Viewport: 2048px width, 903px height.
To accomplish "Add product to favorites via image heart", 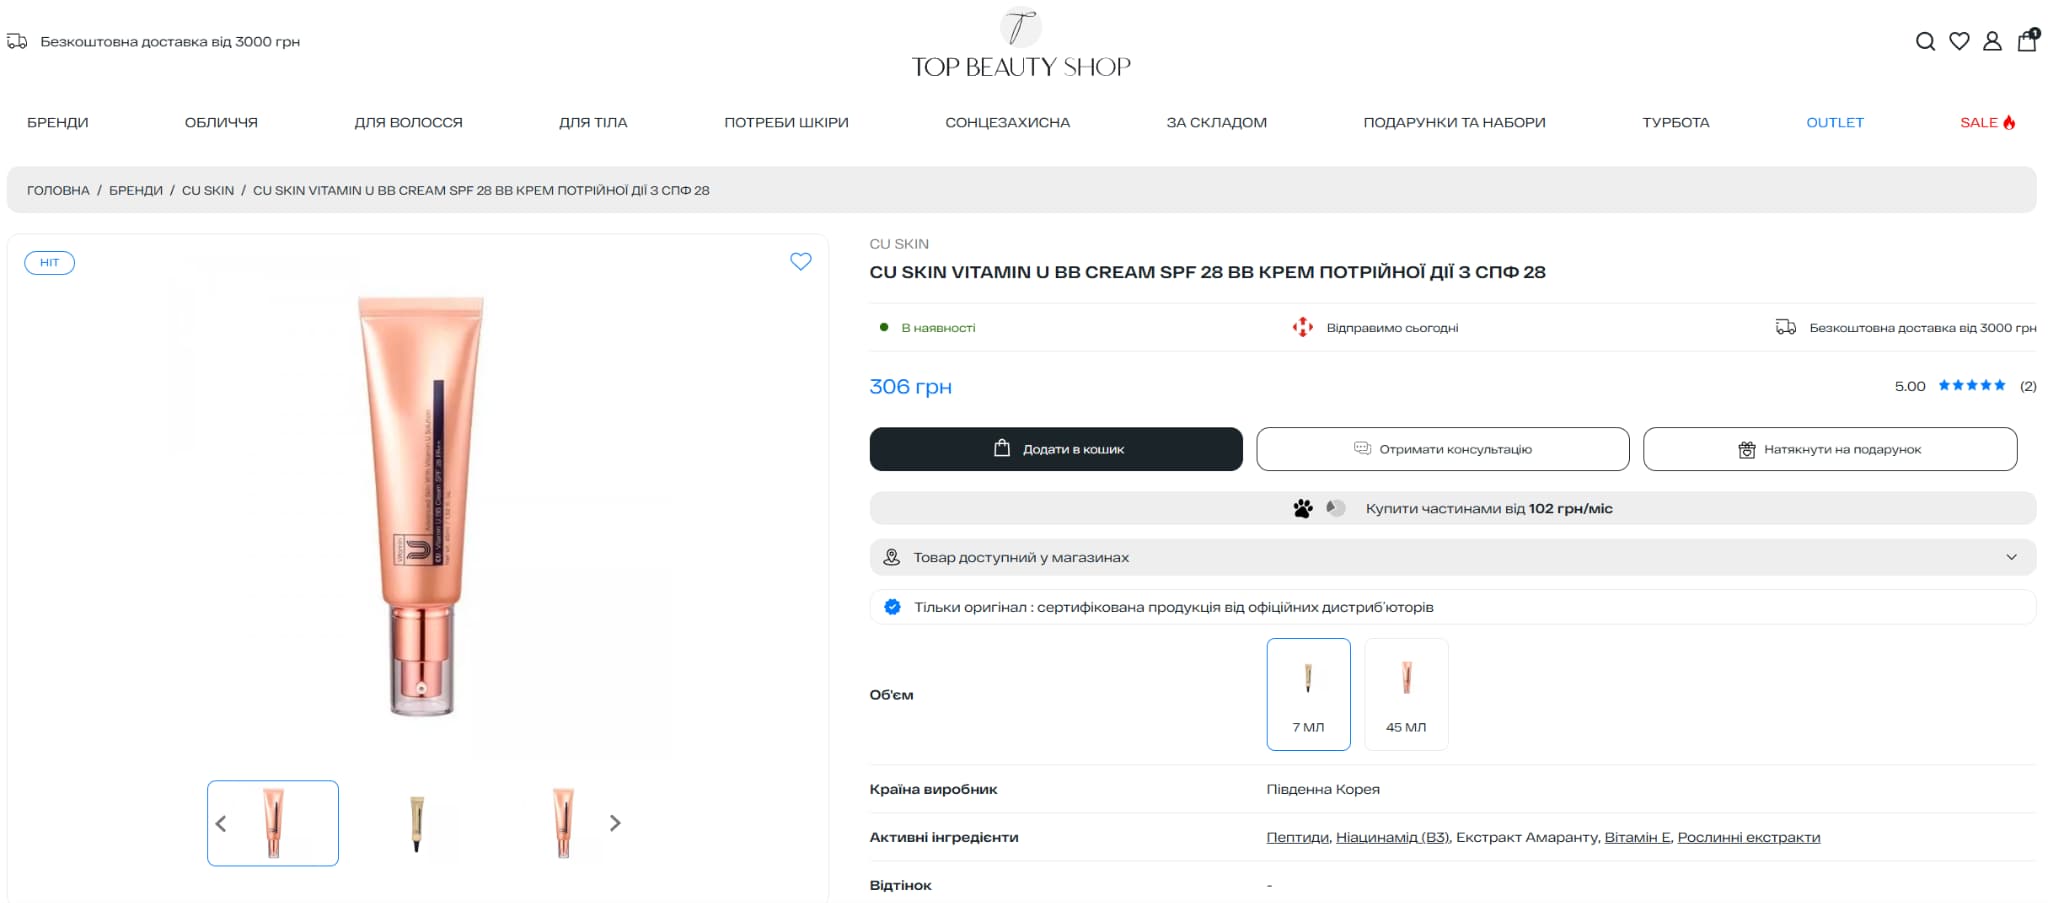I will pyautogui.click(x=801, y=262).
